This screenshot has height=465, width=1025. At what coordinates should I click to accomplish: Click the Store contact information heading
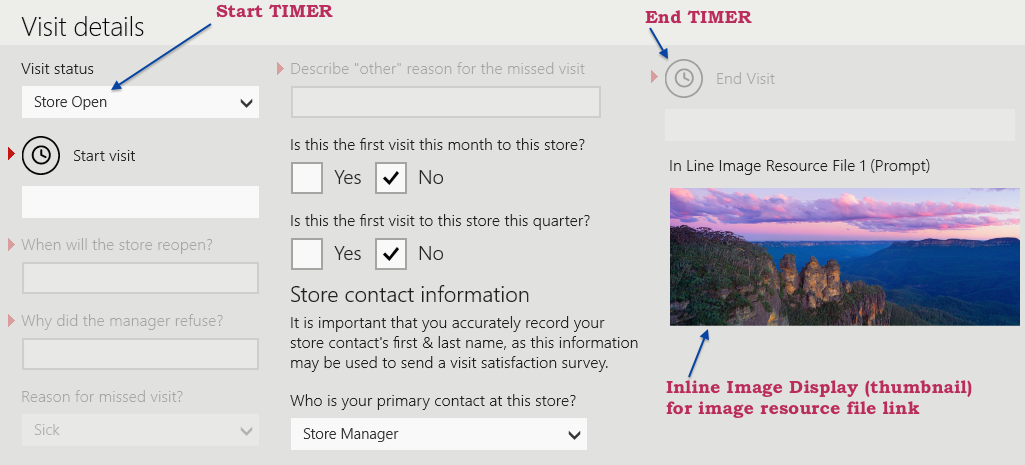coord(409,294)
